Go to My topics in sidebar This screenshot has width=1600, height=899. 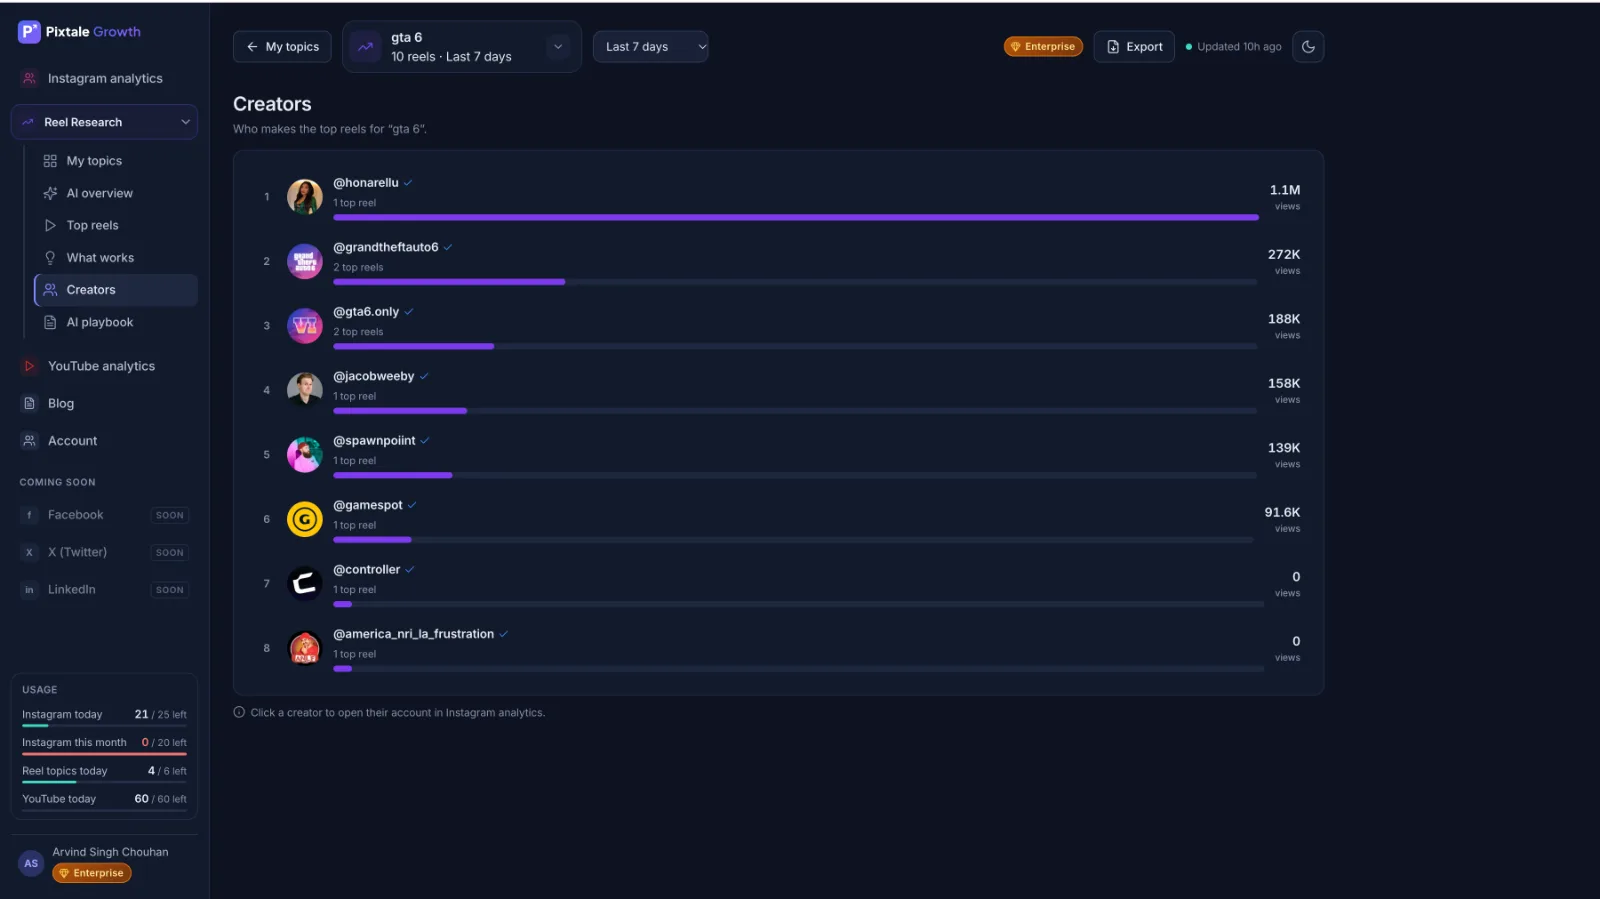pos(115,161)
